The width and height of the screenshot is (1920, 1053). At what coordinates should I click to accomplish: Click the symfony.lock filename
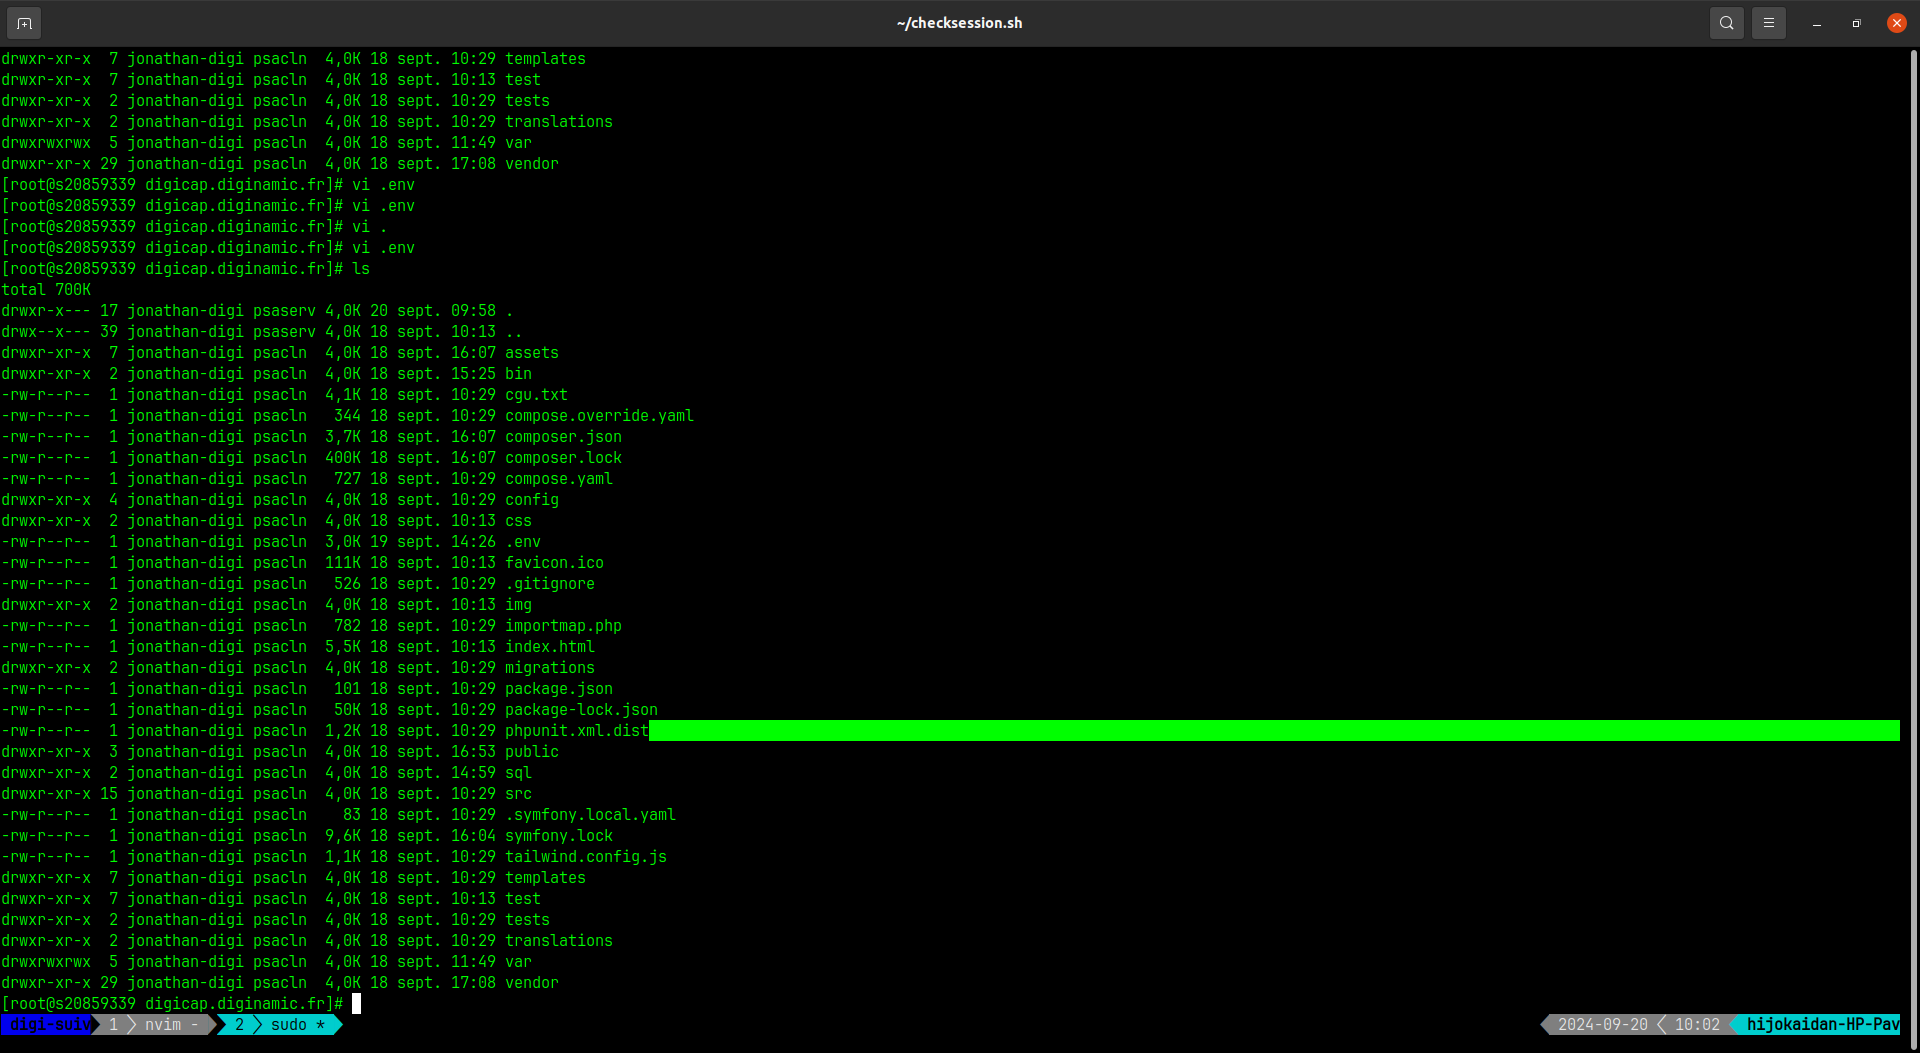pos(558,836)
